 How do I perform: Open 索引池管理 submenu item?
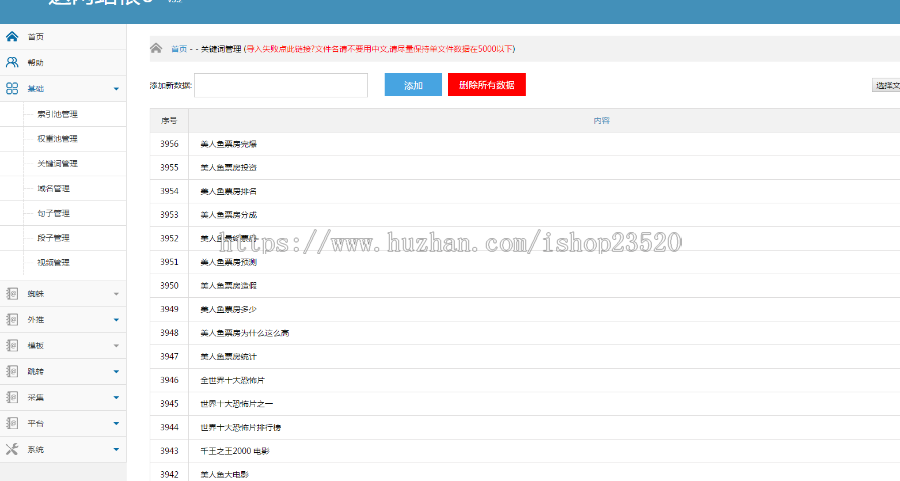coord(57,114)
